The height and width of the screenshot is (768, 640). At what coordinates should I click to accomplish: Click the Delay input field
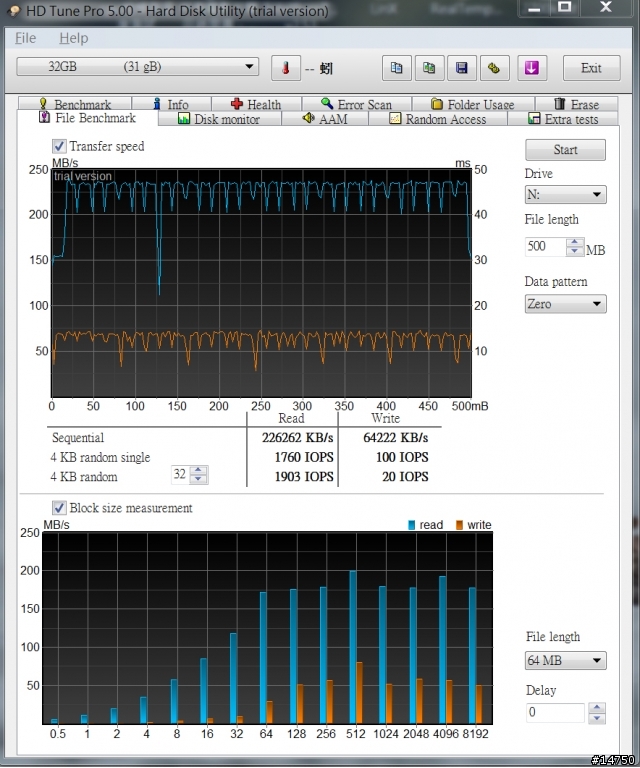click(x=555, y=712)
